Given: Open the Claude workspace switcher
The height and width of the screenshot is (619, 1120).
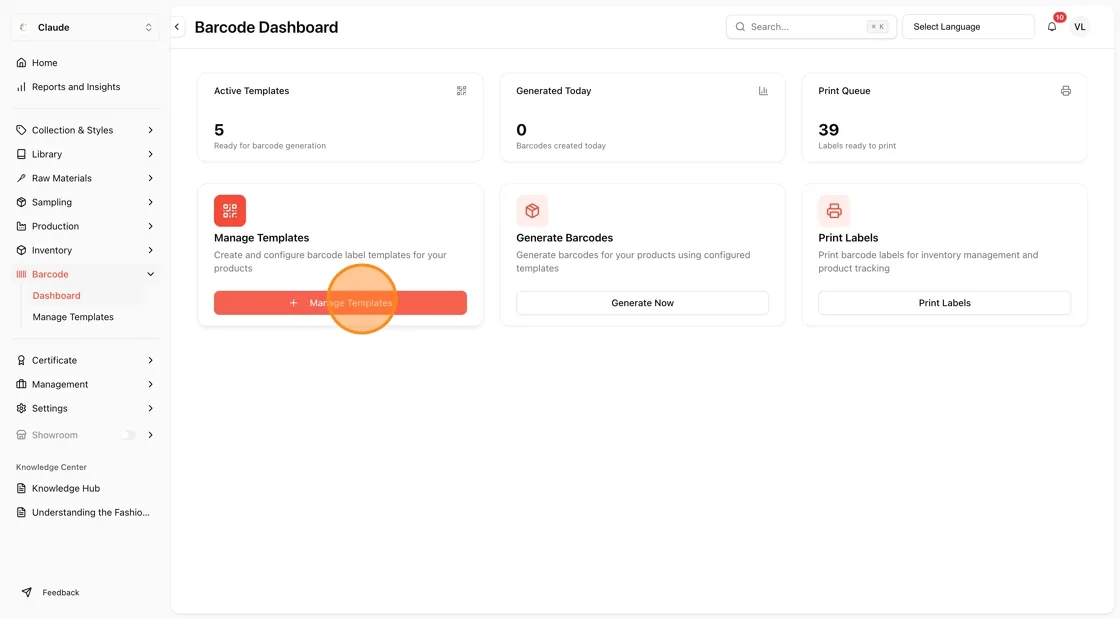Looking at the screenshot, I should click(85, 27).
